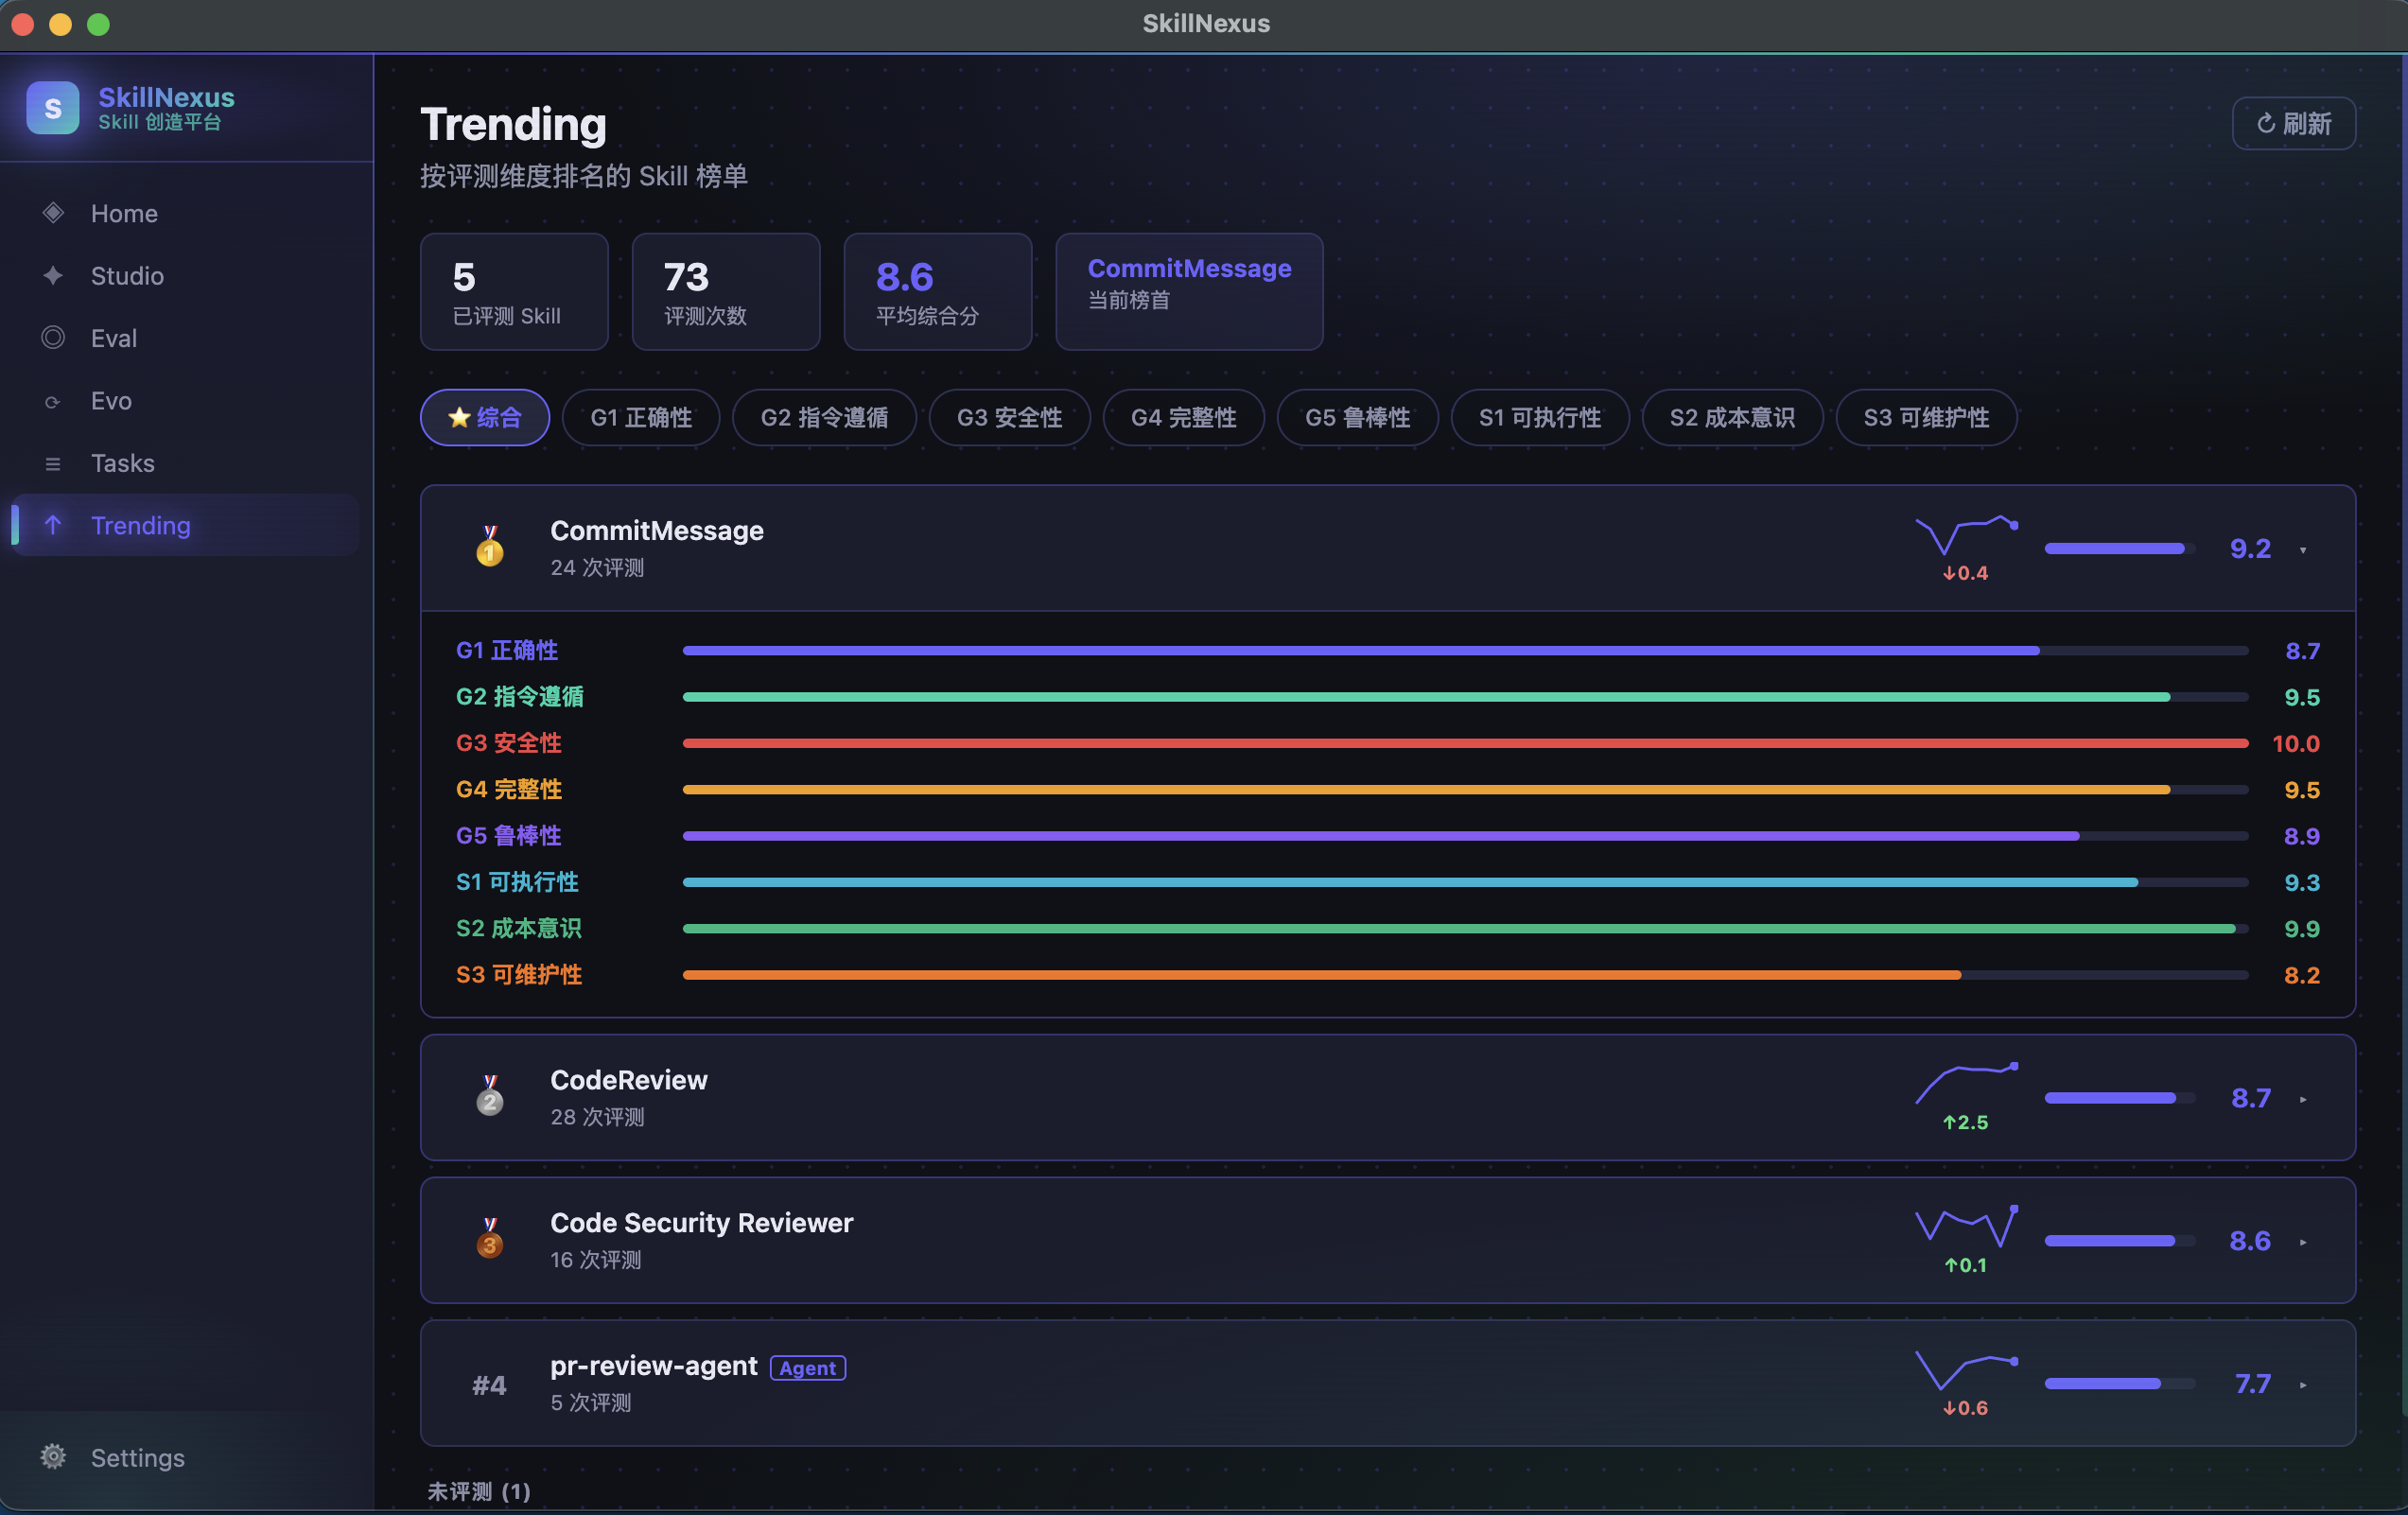Go to Trending in sidebar
The image size is (2408, 1515).
coord(140,525)
